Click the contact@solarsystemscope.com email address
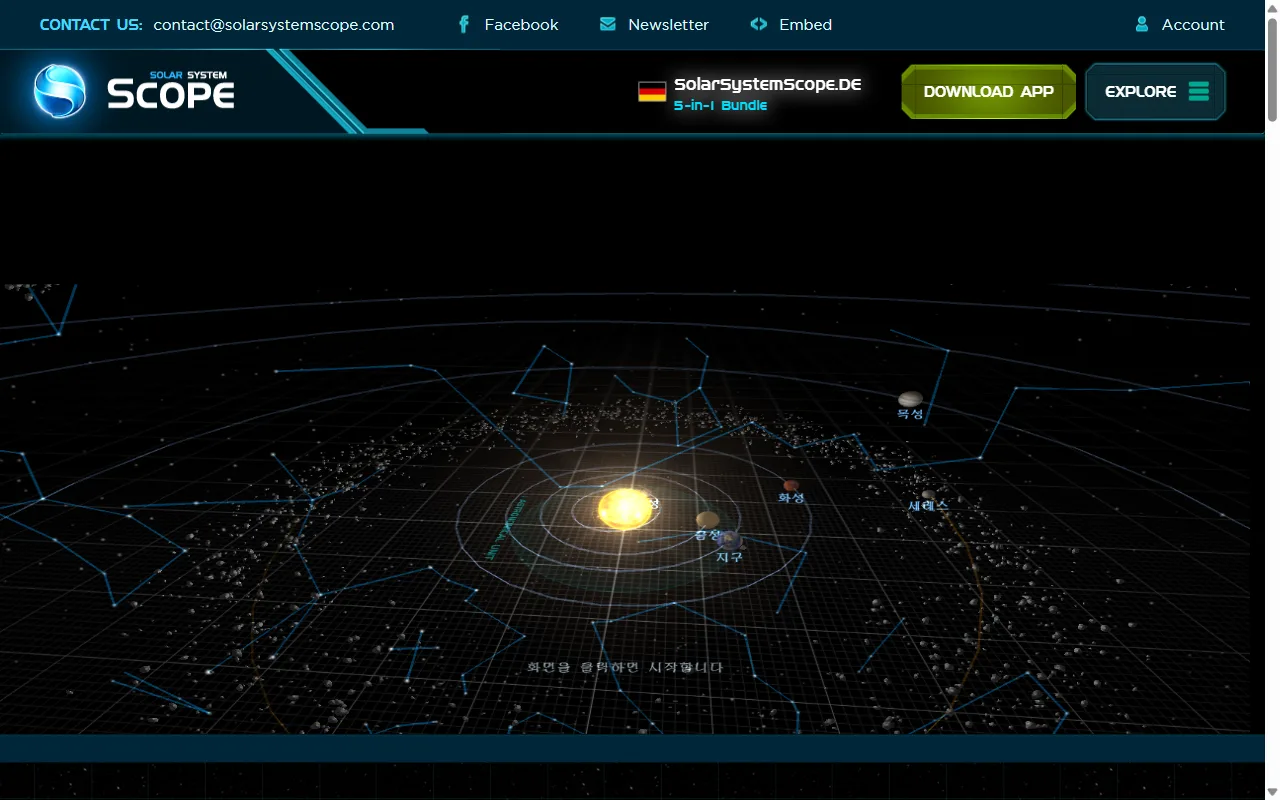The width and height of the screenshot is (1280, 800). coord(274,25)
